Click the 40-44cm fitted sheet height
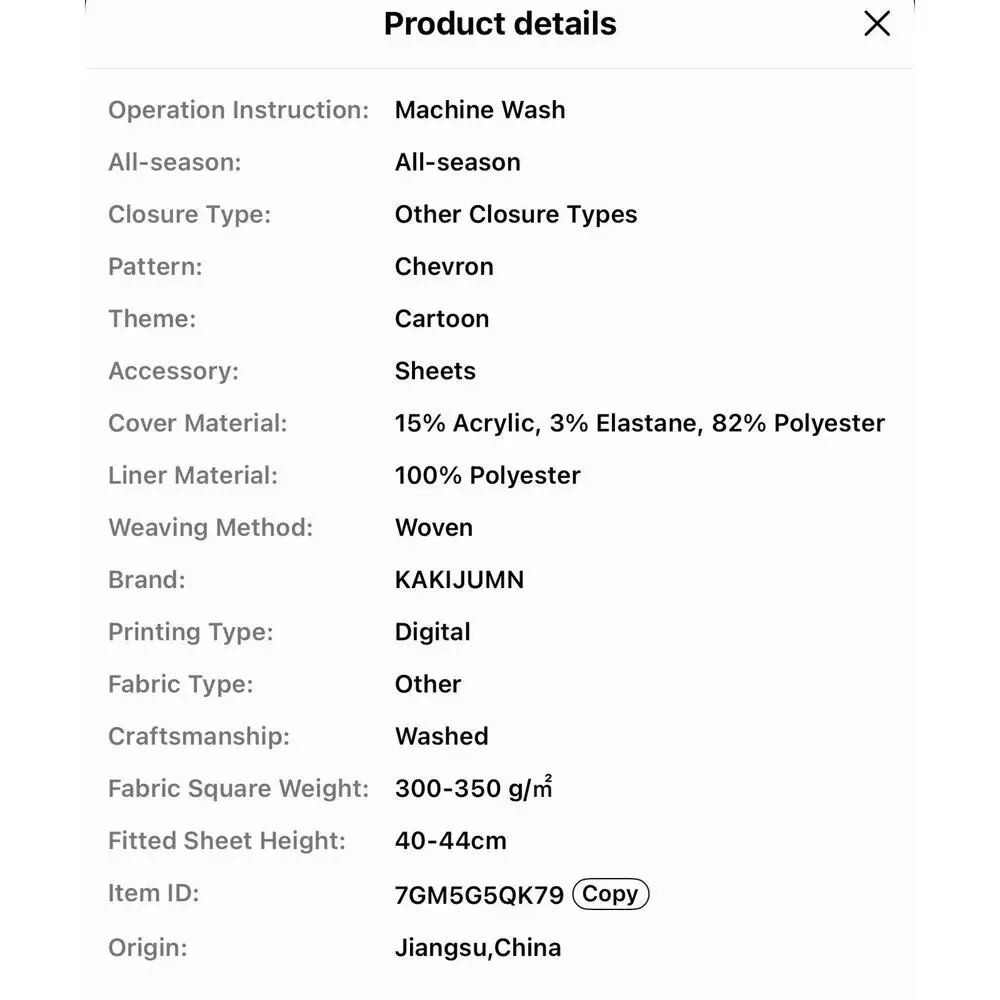Screen dimensions: 1000x1000 pyautogui.click(x=450, y=841)
